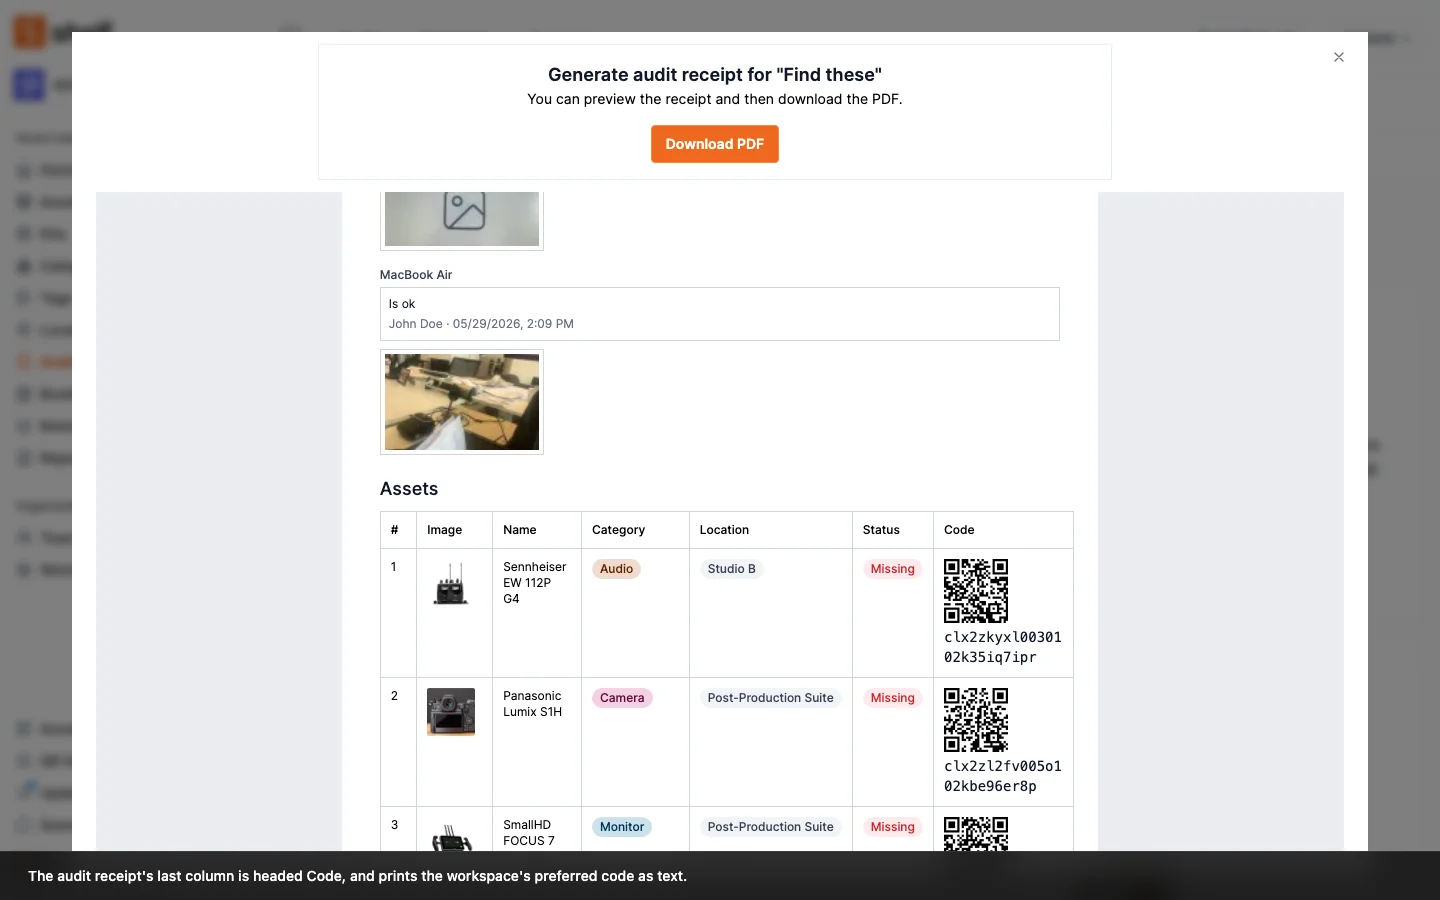Click the Image column header
This screenshot has height=900, width=1440.
coord(445,530)
